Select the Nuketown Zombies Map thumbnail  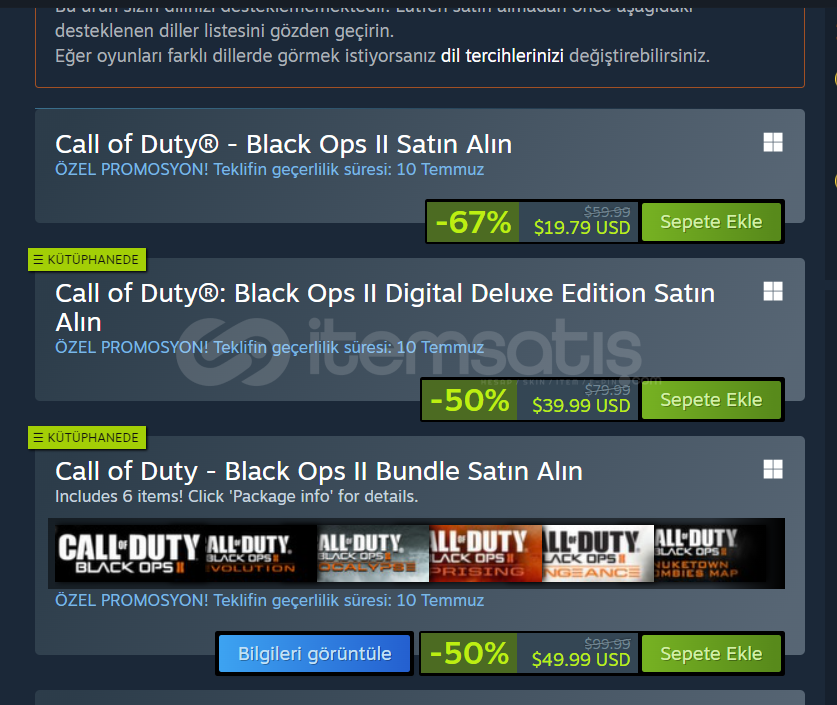pyautogui.click(x=710, y=553)
